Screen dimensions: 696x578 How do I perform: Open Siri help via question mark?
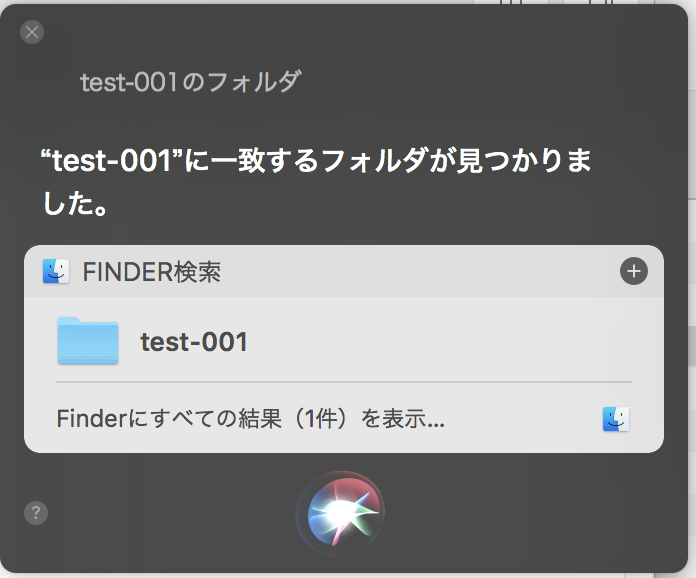35,513
